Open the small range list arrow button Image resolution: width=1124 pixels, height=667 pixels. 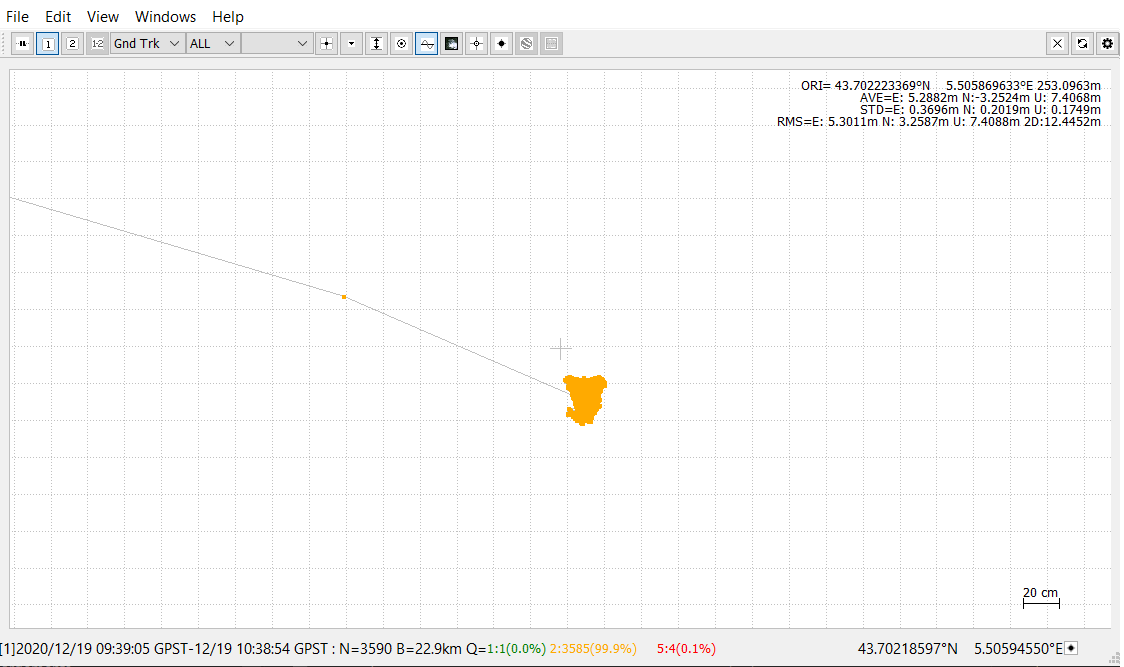coord(351,44)
